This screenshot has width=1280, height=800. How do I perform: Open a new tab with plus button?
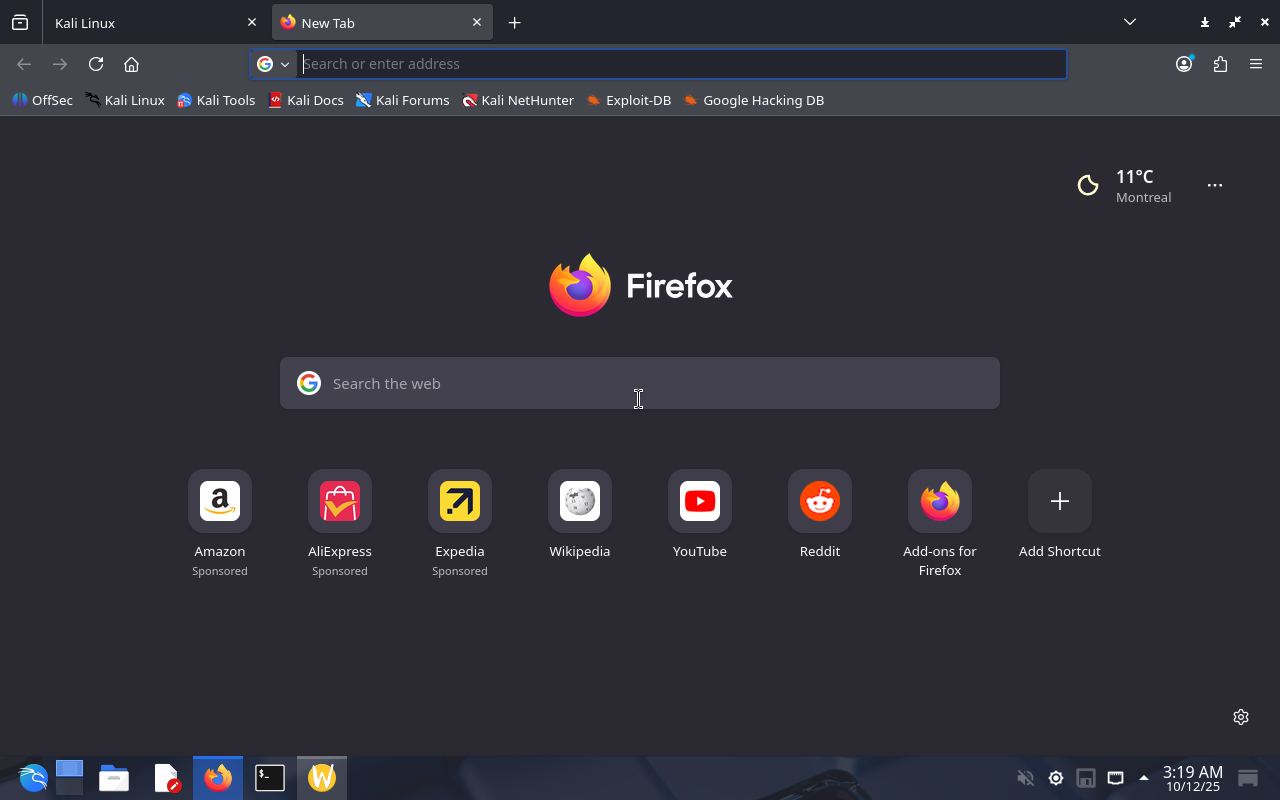[514, 22]
